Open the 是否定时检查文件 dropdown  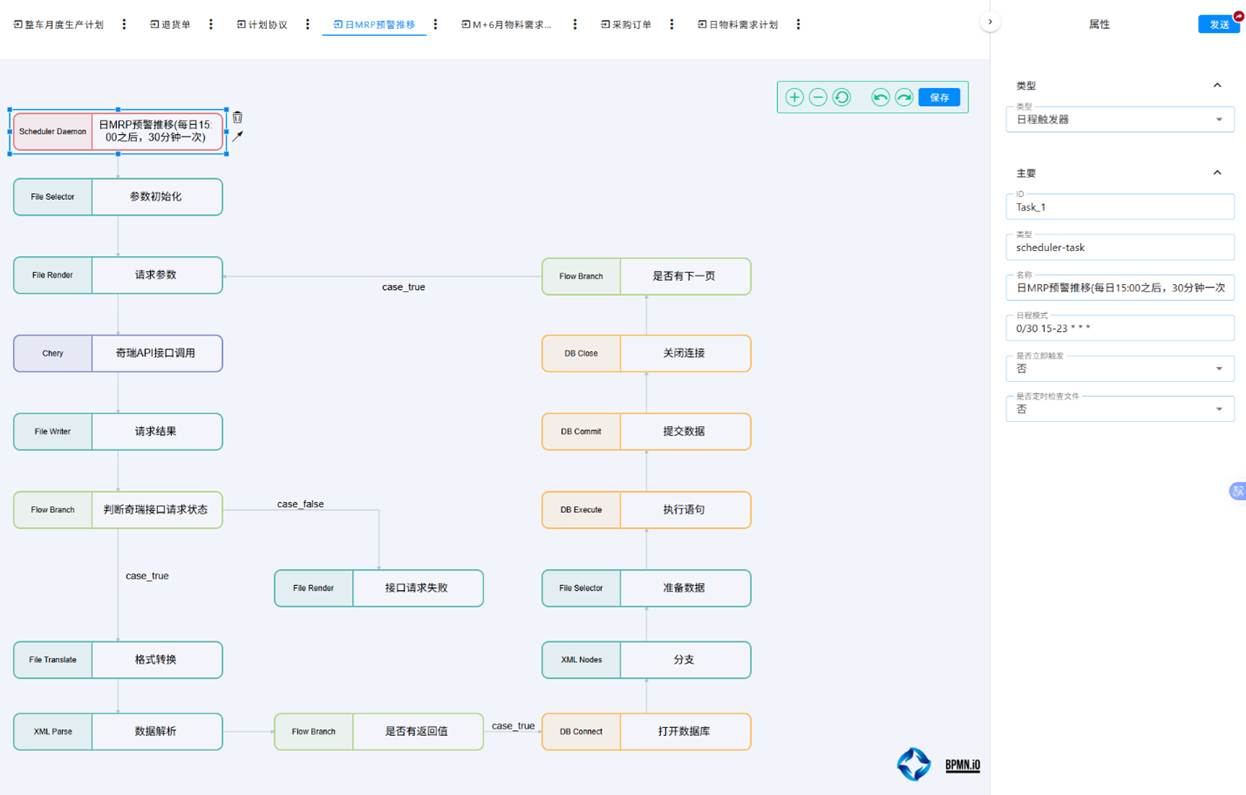(x=1120, y=409)
